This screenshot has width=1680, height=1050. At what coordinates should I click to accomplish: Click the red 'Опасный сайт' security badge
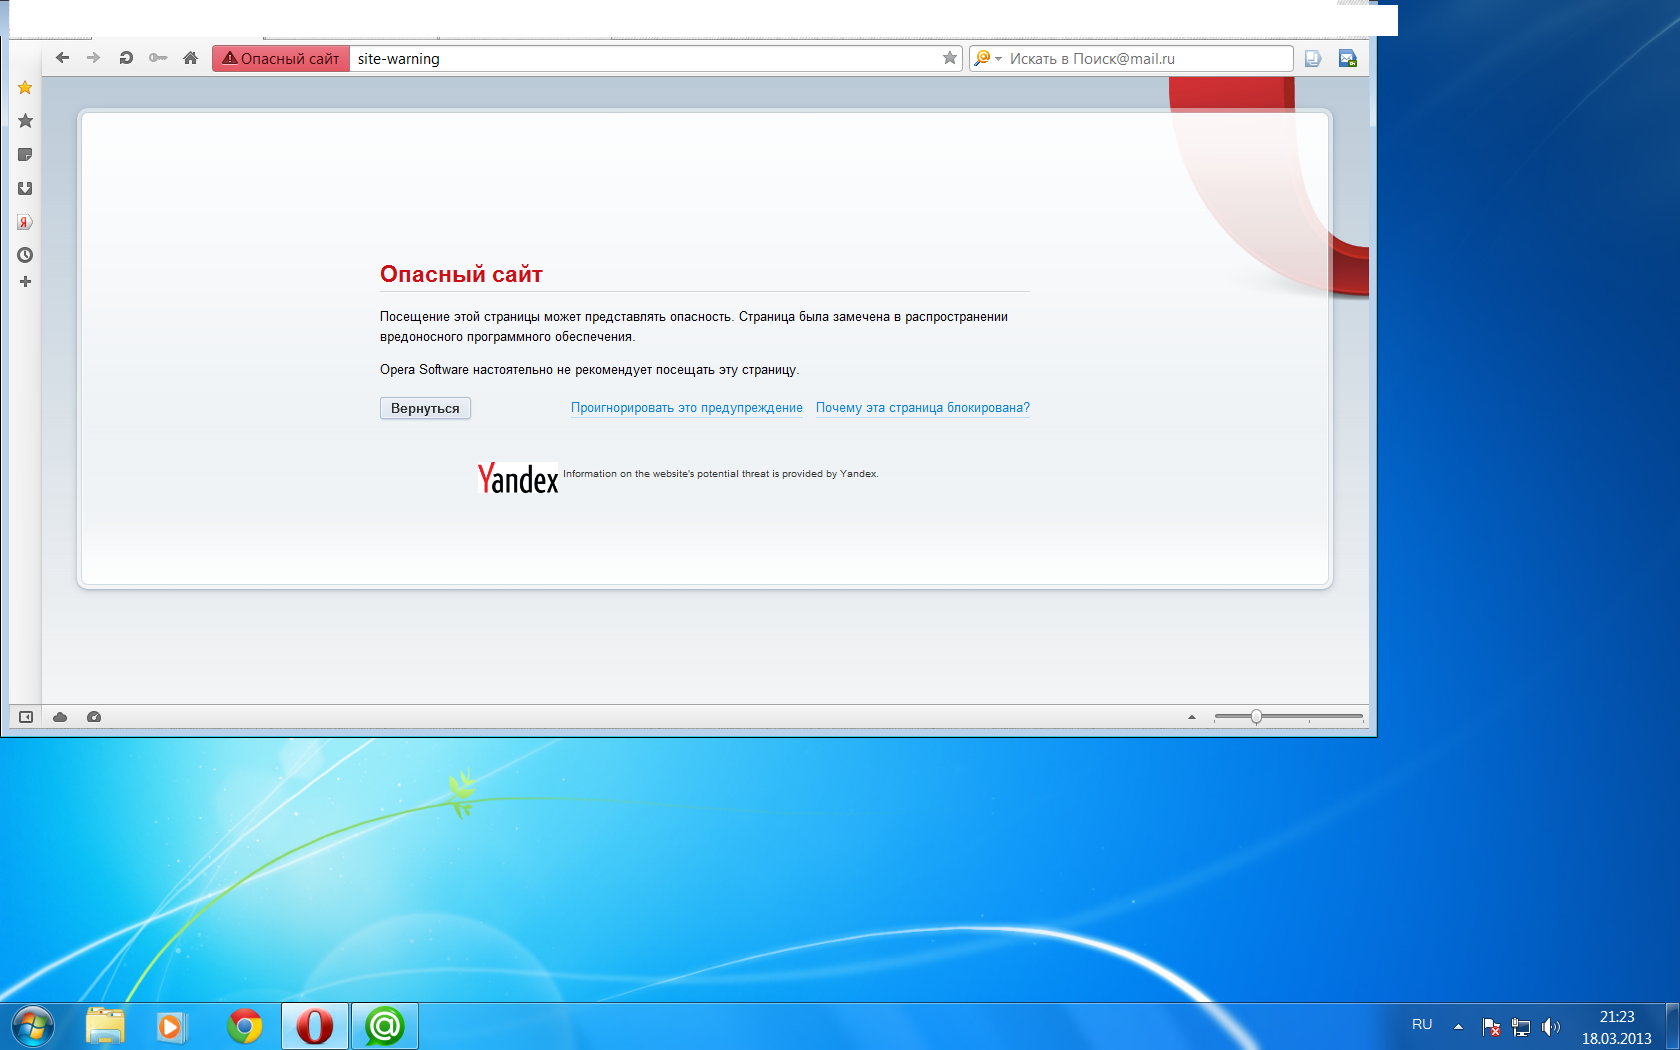click(281, 58)
